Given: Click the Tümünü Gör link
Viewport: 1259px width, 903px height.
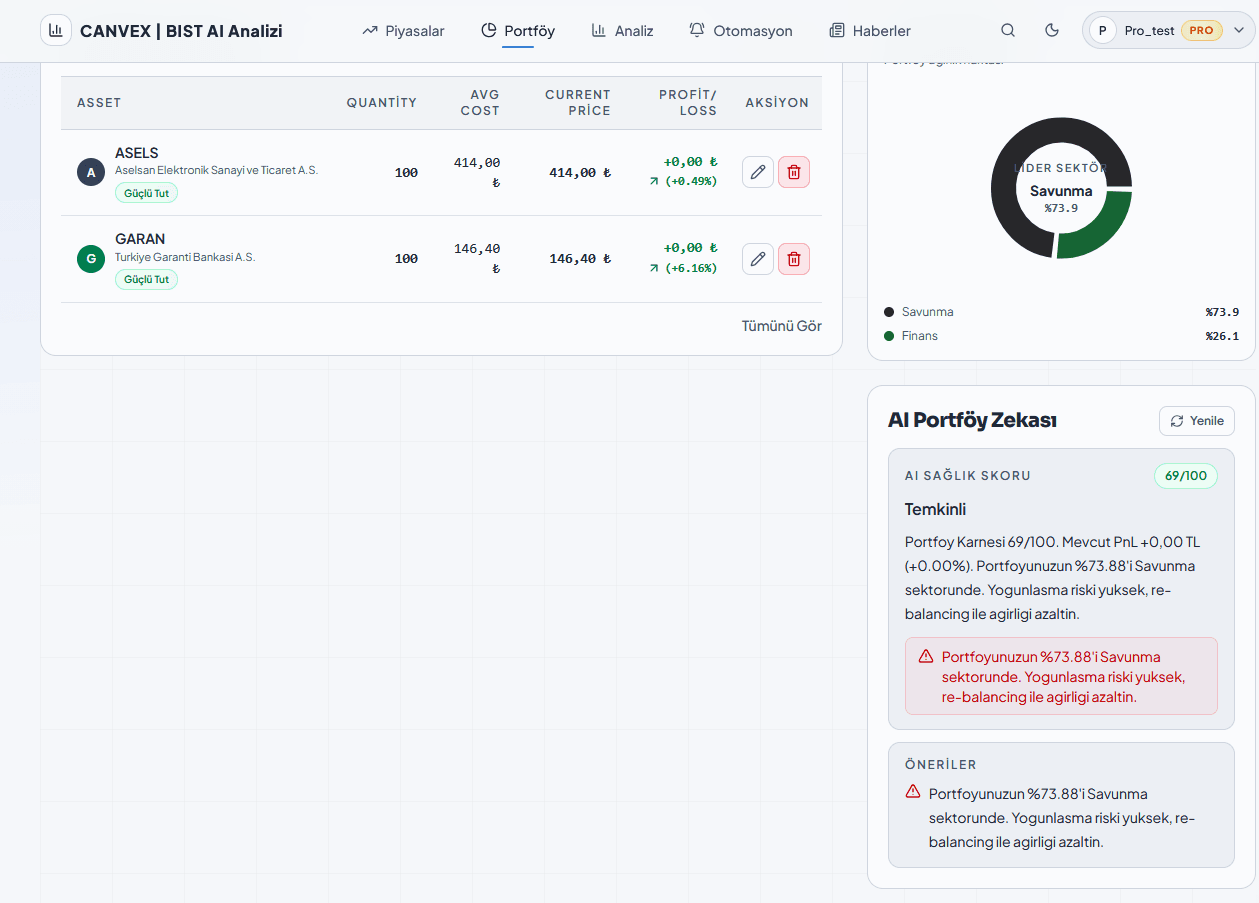Looking at the screenshot, I should tap(781, 326).
